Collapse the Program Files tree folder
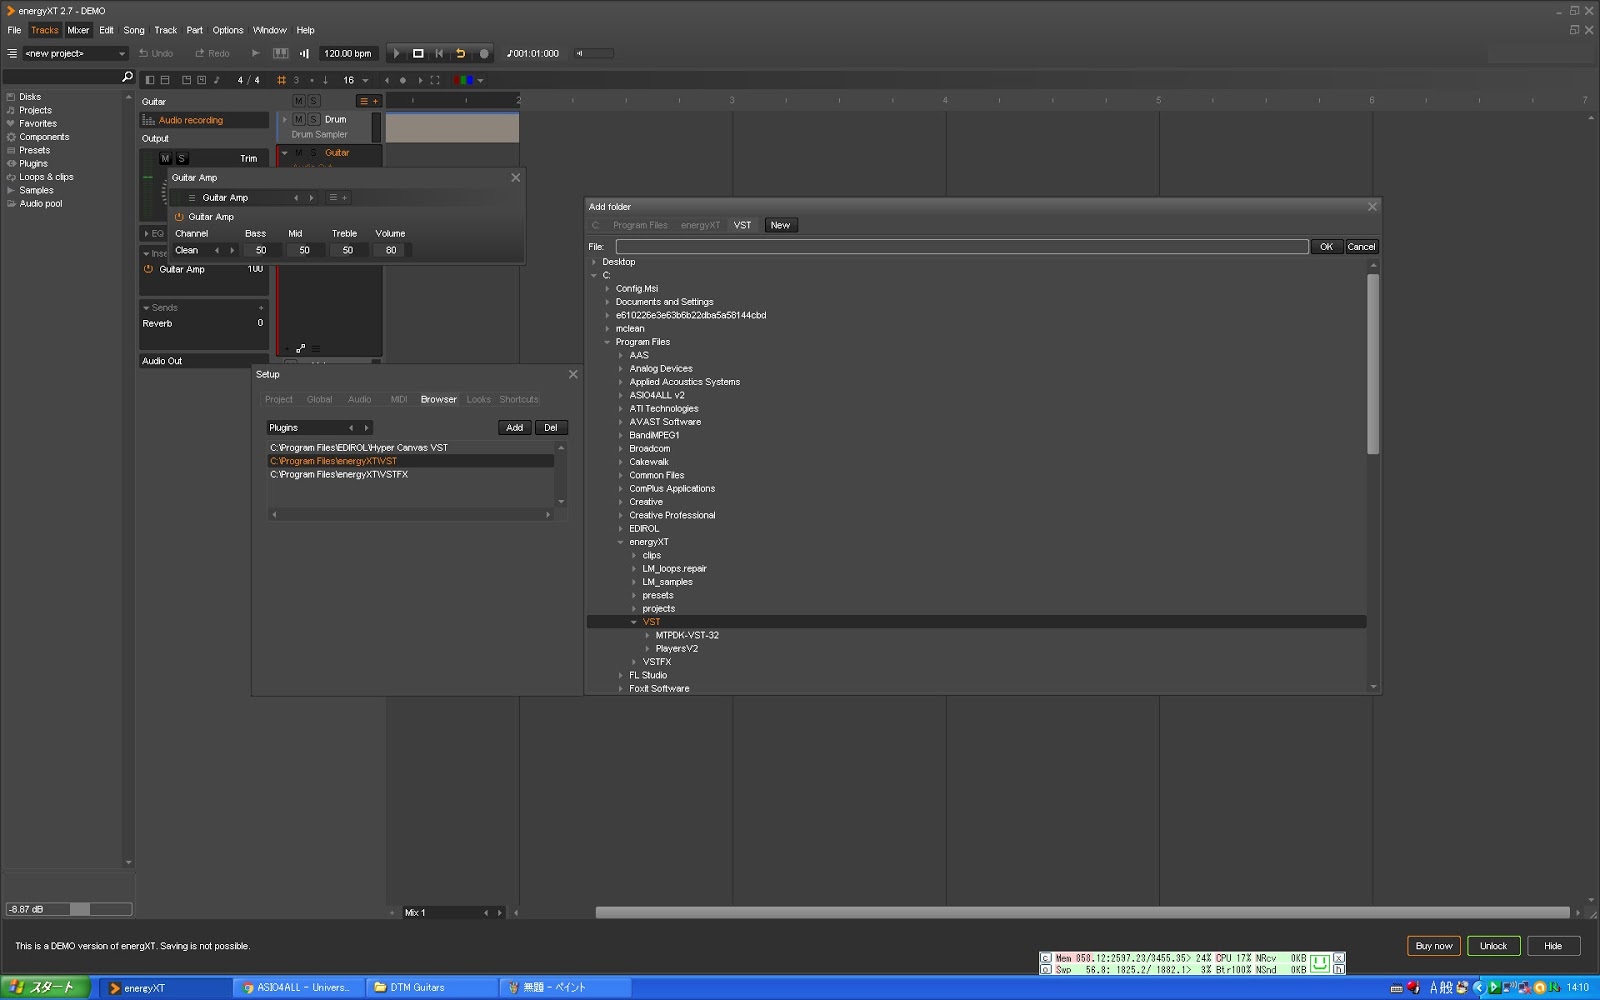 (x=607, y=342)
